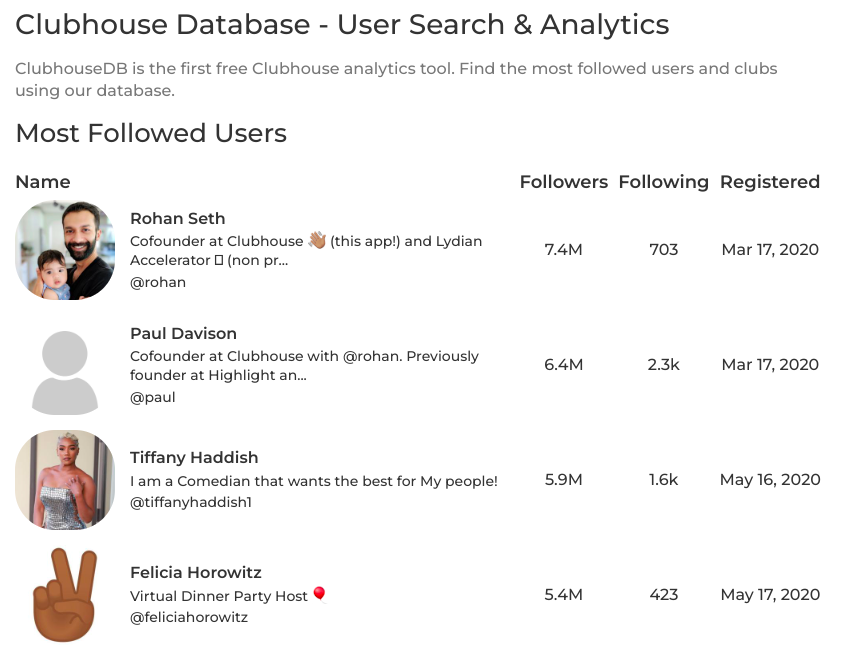The image size is (860, 657).
Task: Open the @tiffanyhaddish1 handle
Action: pyautogui.click(x=190, y=502)
